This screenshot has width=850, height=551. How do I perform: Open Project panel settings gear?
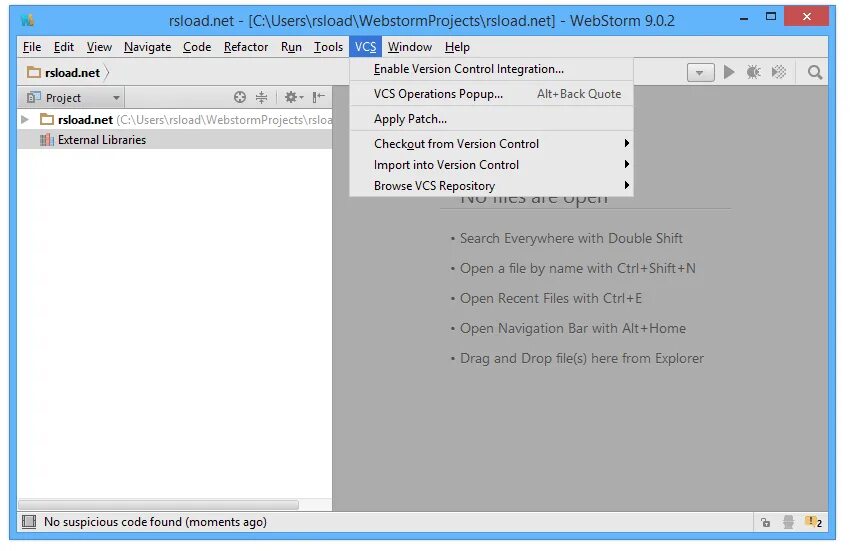click(293, 97)
